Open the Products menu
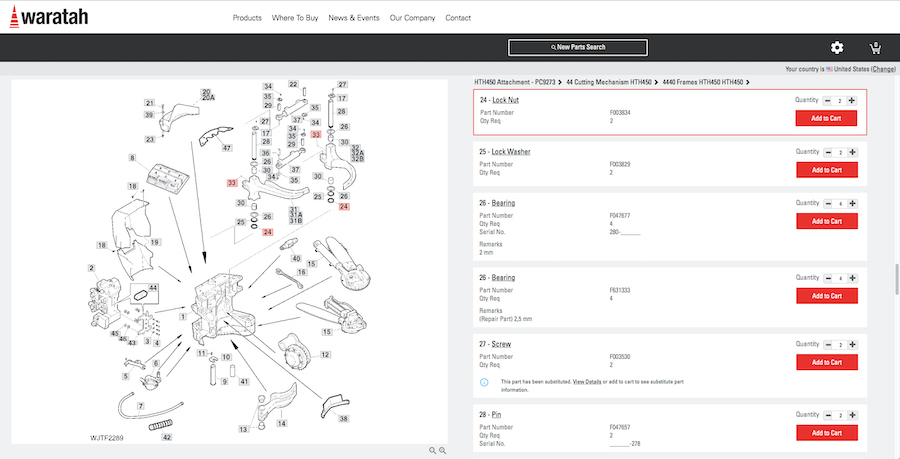900x459 pixels. pos(247,18)
